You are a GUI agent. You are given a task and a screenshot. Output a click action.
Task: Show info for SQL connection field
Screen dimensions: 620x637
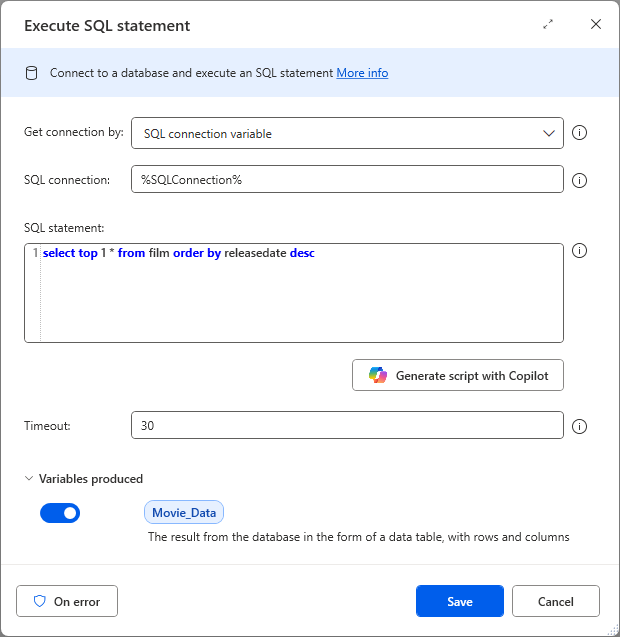[579, 180]
